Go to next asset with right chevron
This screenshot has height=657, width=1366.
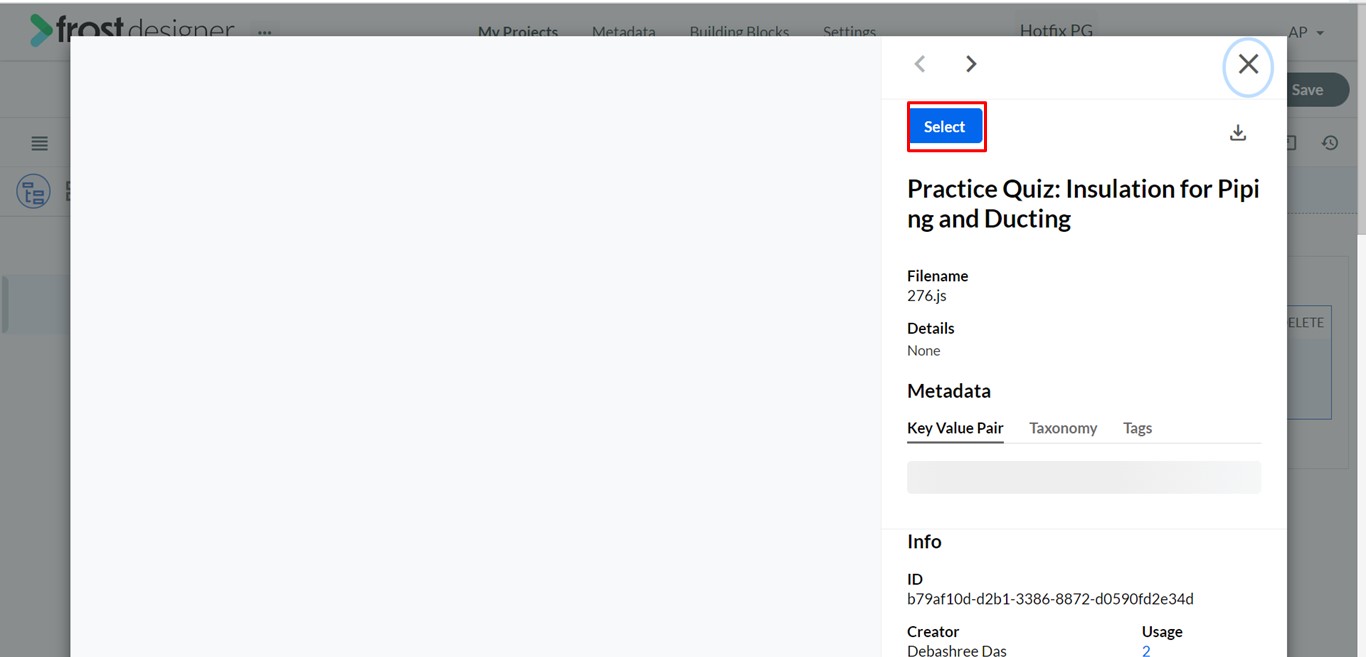tap(971, 64)
